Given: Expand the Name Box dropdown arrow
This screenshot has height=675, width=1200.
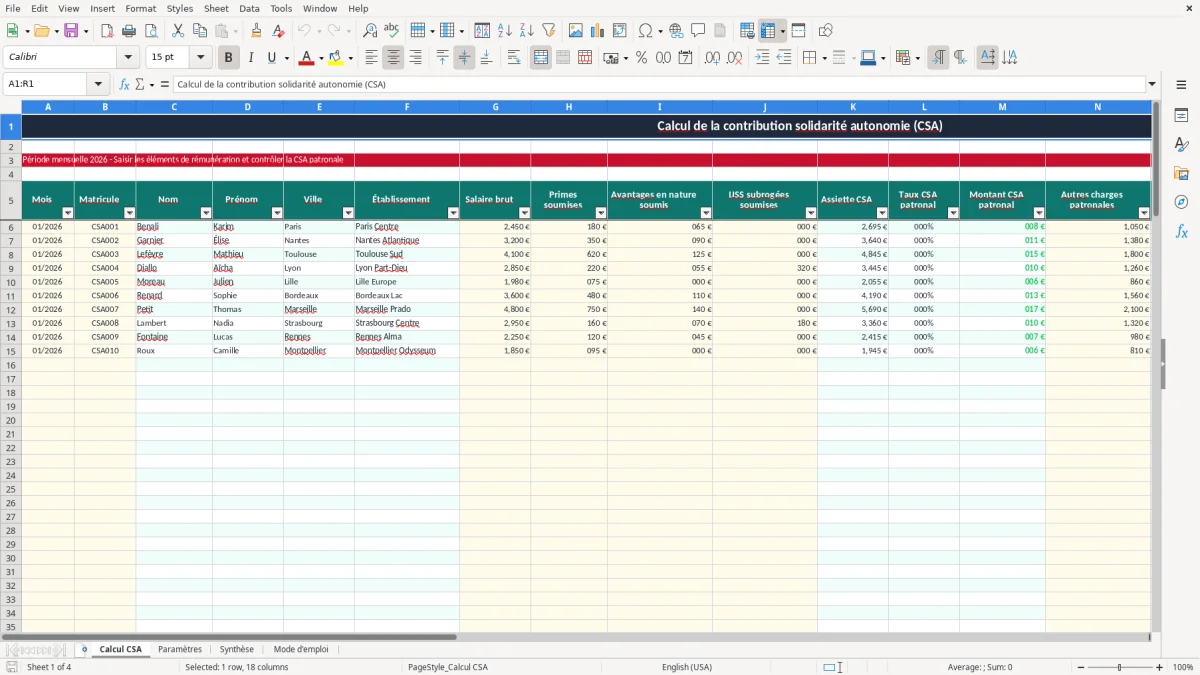Looking at the screenshot, I should pyautogui.click(x=98, y=84).
